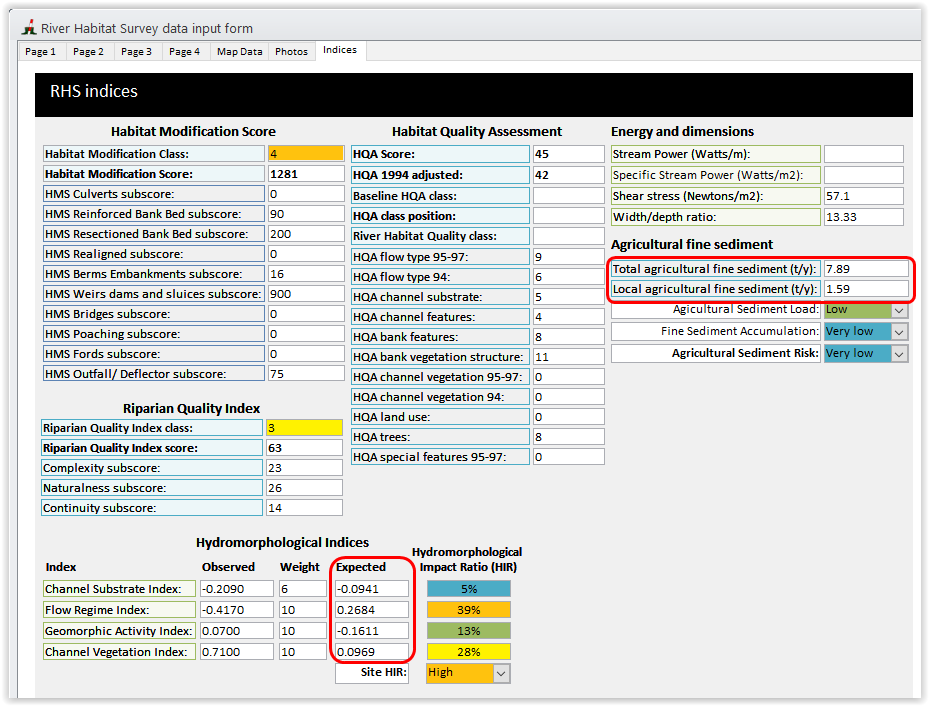Expand the Fine Sediment Accumulation dropdown arrow
The width and height of the screenshot is (929, 706).
click(x=899, y=332)
